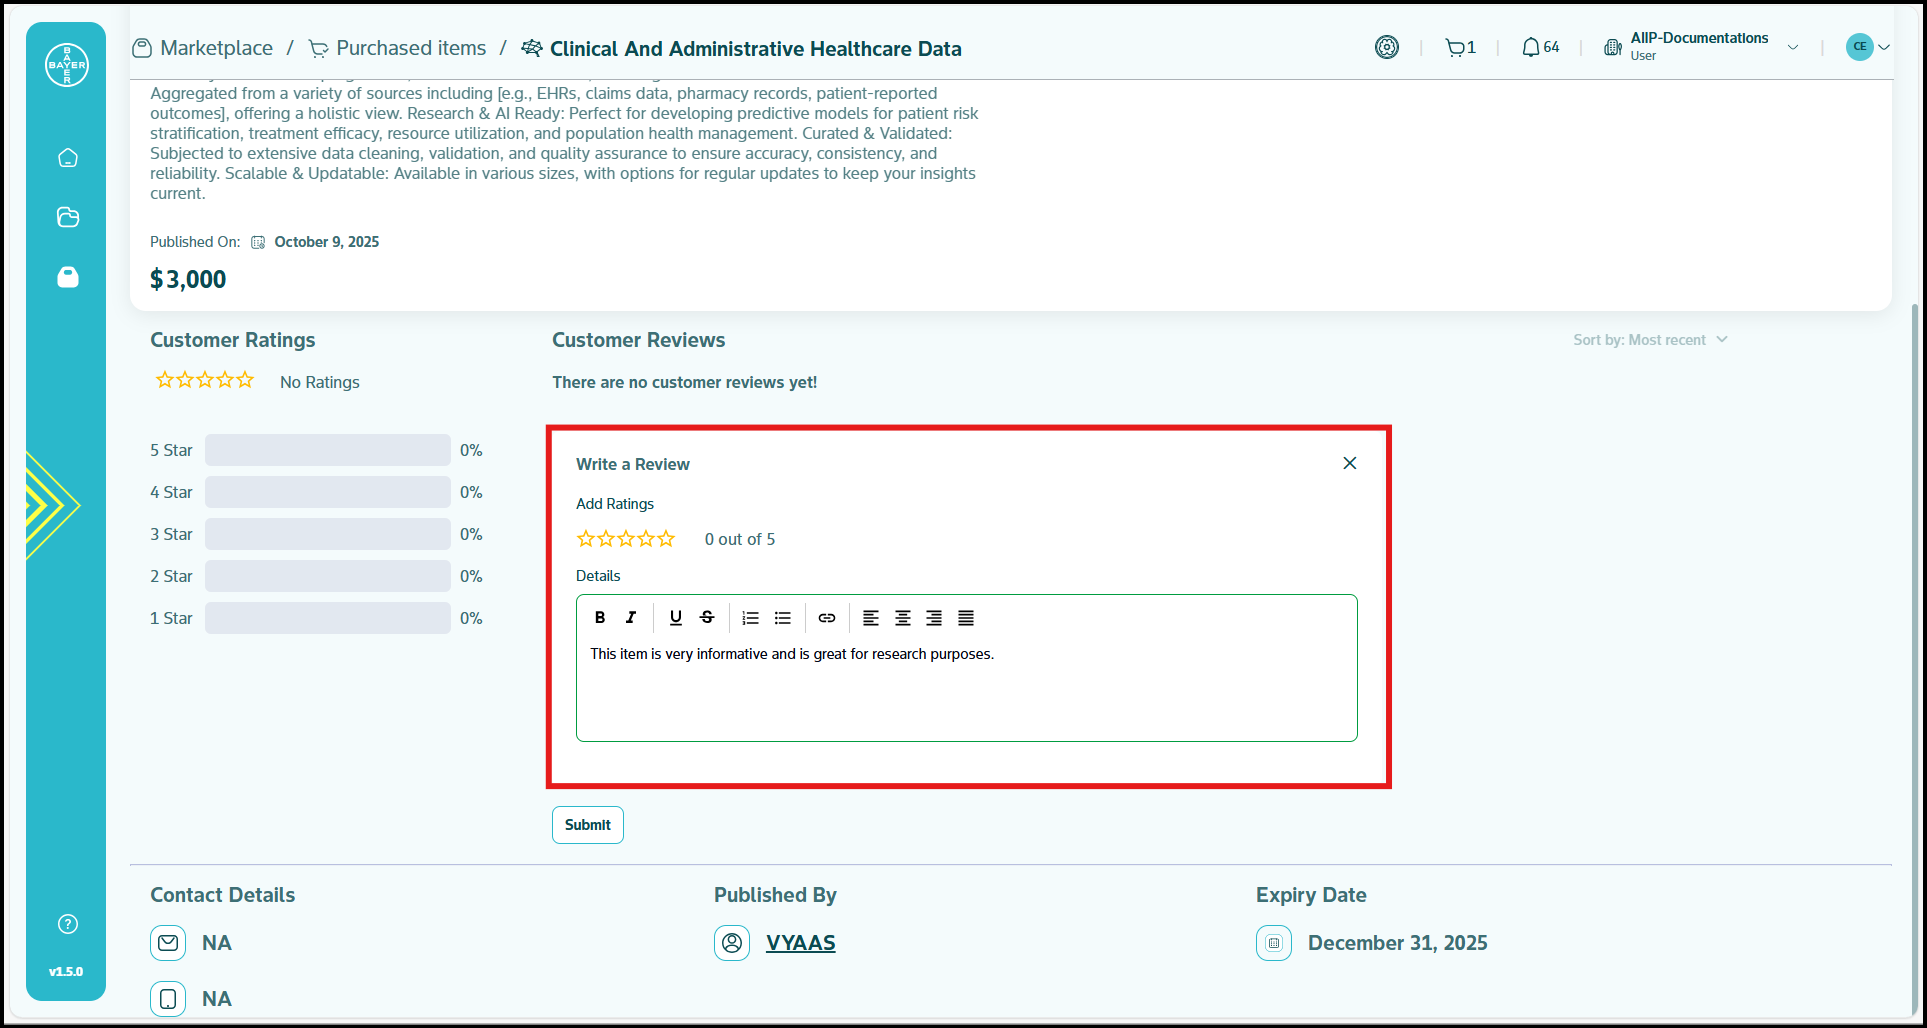Viewport: 1927px width, 1028px height.
Task: Toggle underline text formatting
Action: (x=676, y=618)
